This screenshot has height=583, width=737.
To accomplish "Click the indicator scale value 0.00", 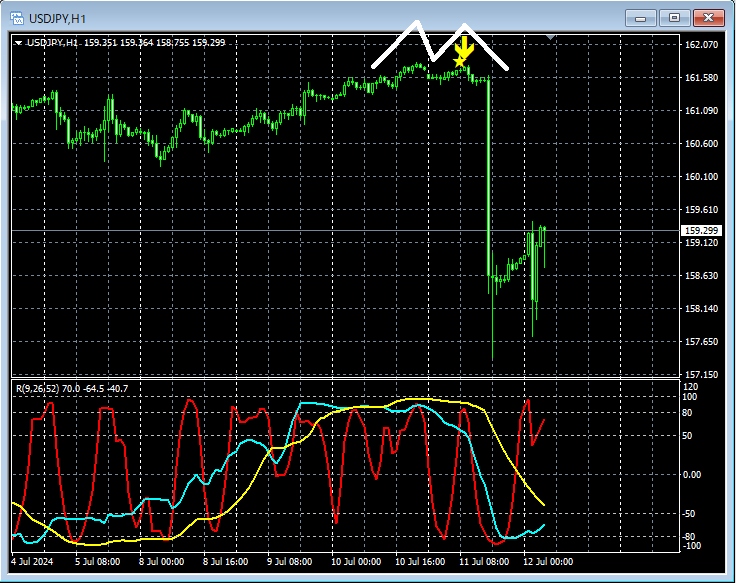I will tap(692, 474).
